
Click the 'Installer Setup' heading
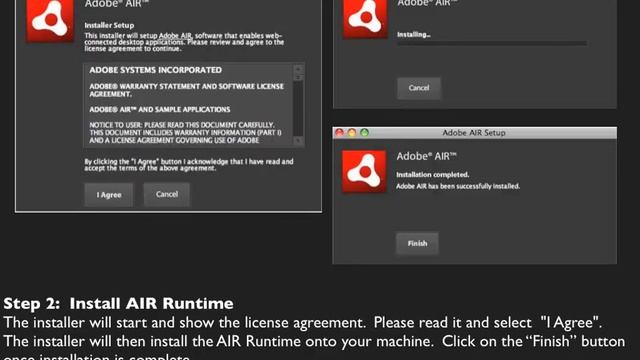(x=109, y=25)
